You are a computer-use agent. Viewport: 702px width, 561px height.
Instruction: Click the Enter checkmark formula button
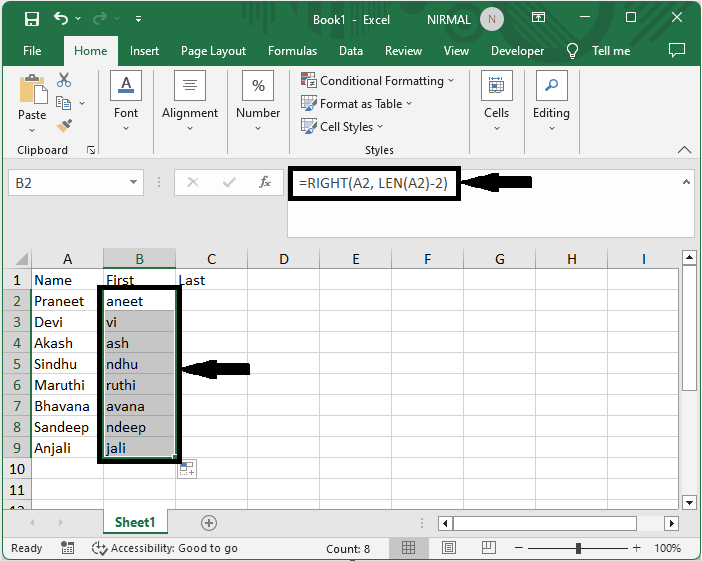pos(229,182)
